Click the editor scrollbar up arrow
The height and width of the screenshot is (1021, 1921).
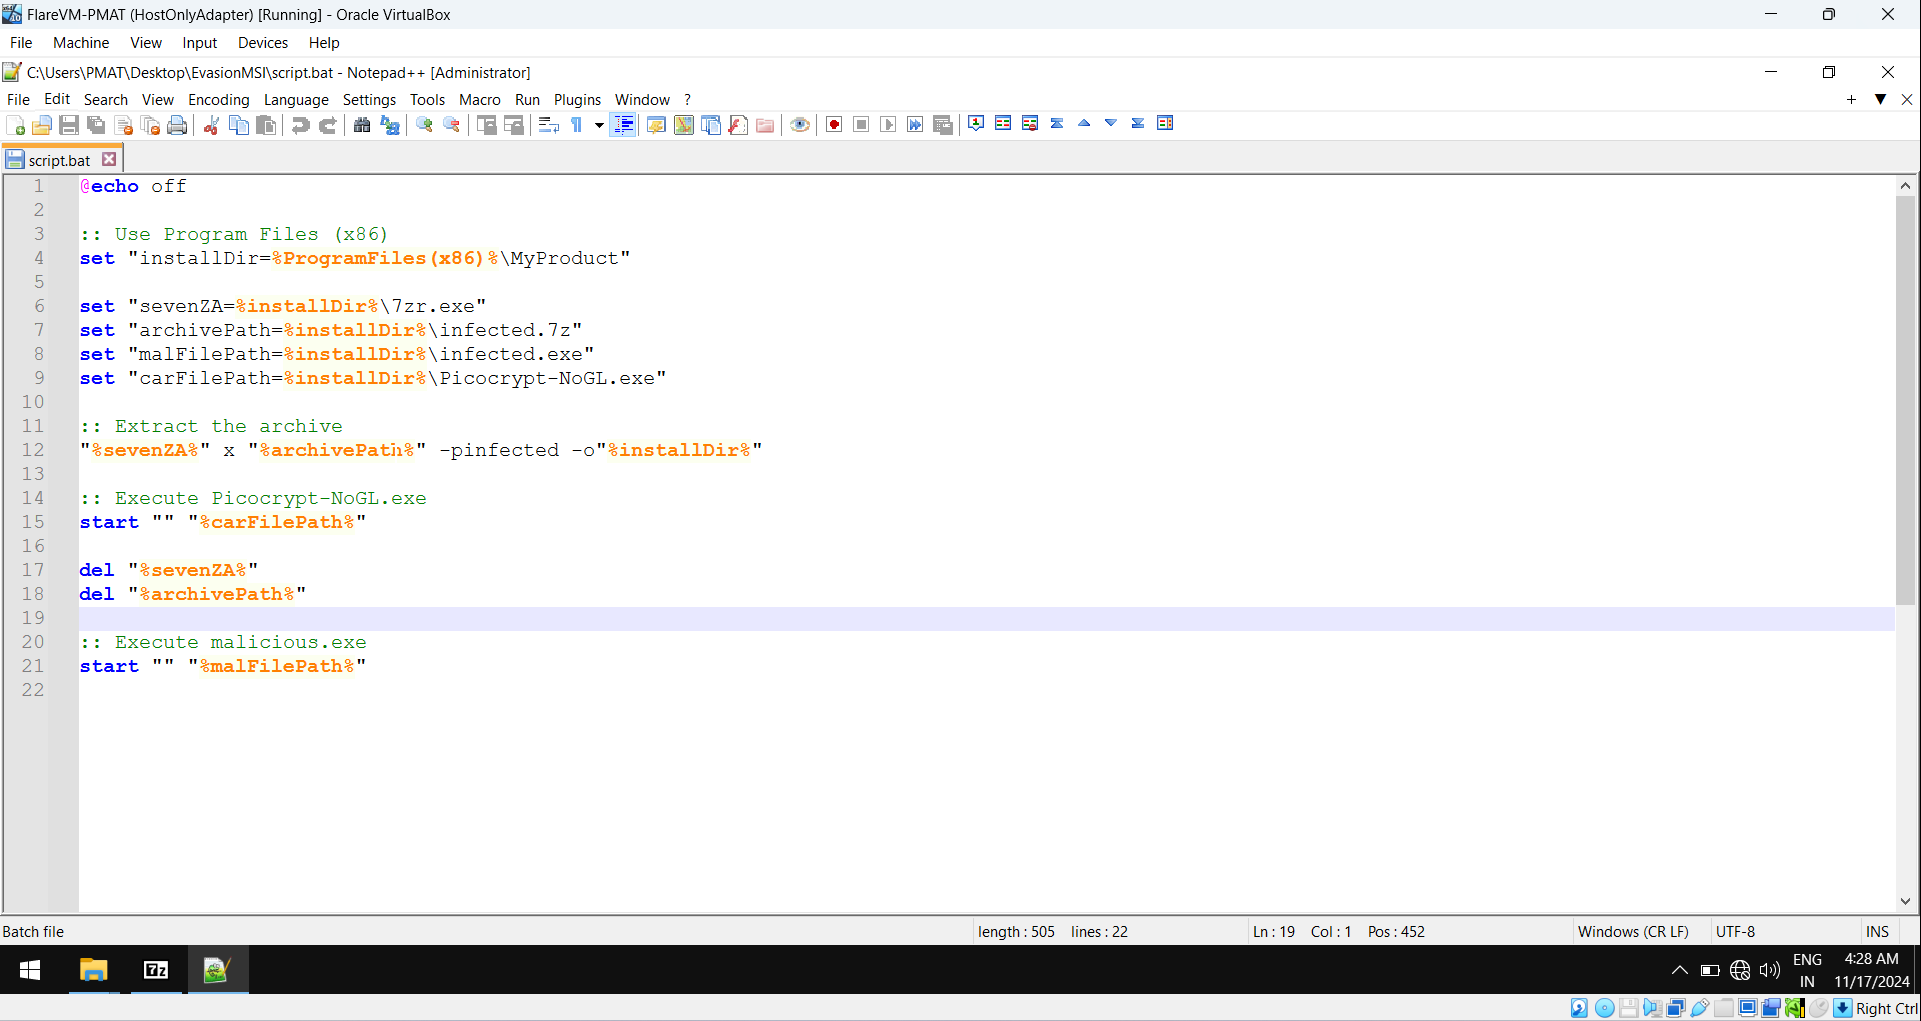click(x=1905, y=186)
